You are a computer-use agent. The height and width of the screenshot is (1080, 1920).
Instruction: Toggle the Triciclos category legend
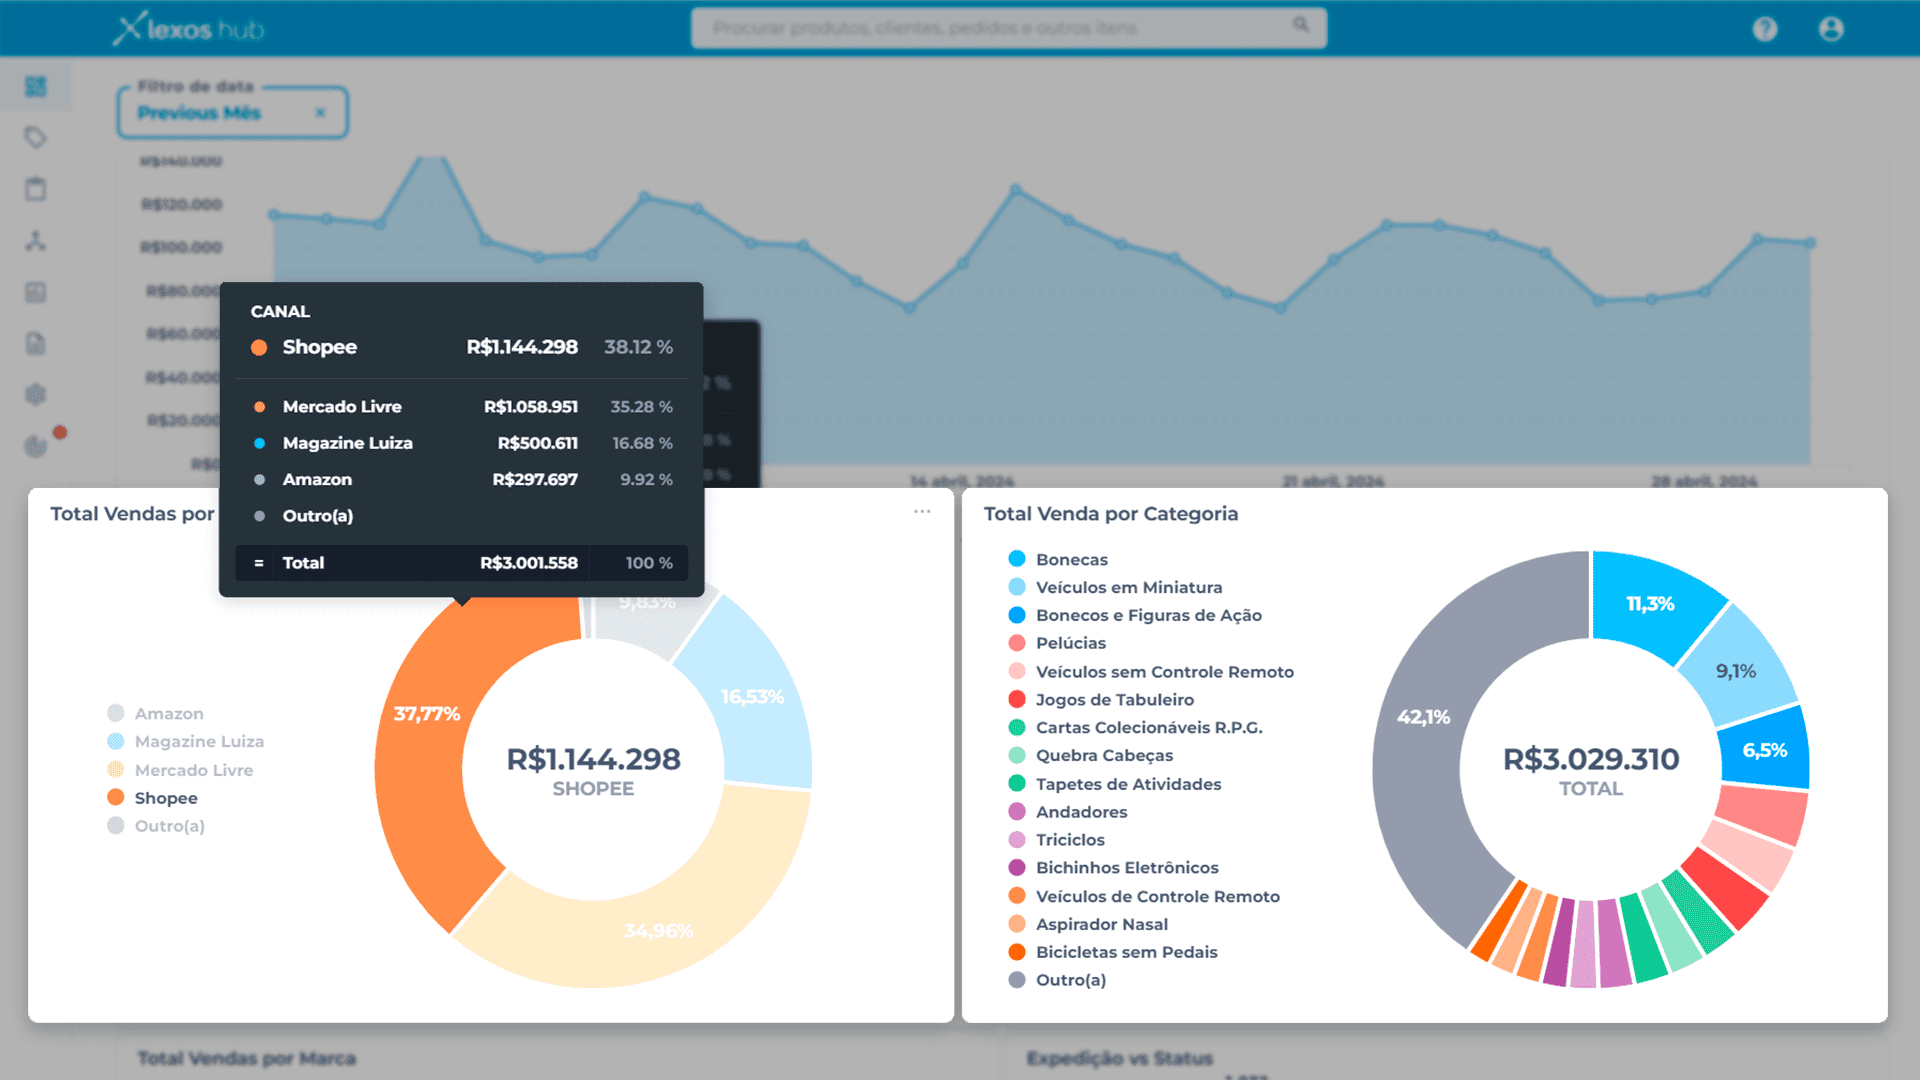pos(1057,840)
